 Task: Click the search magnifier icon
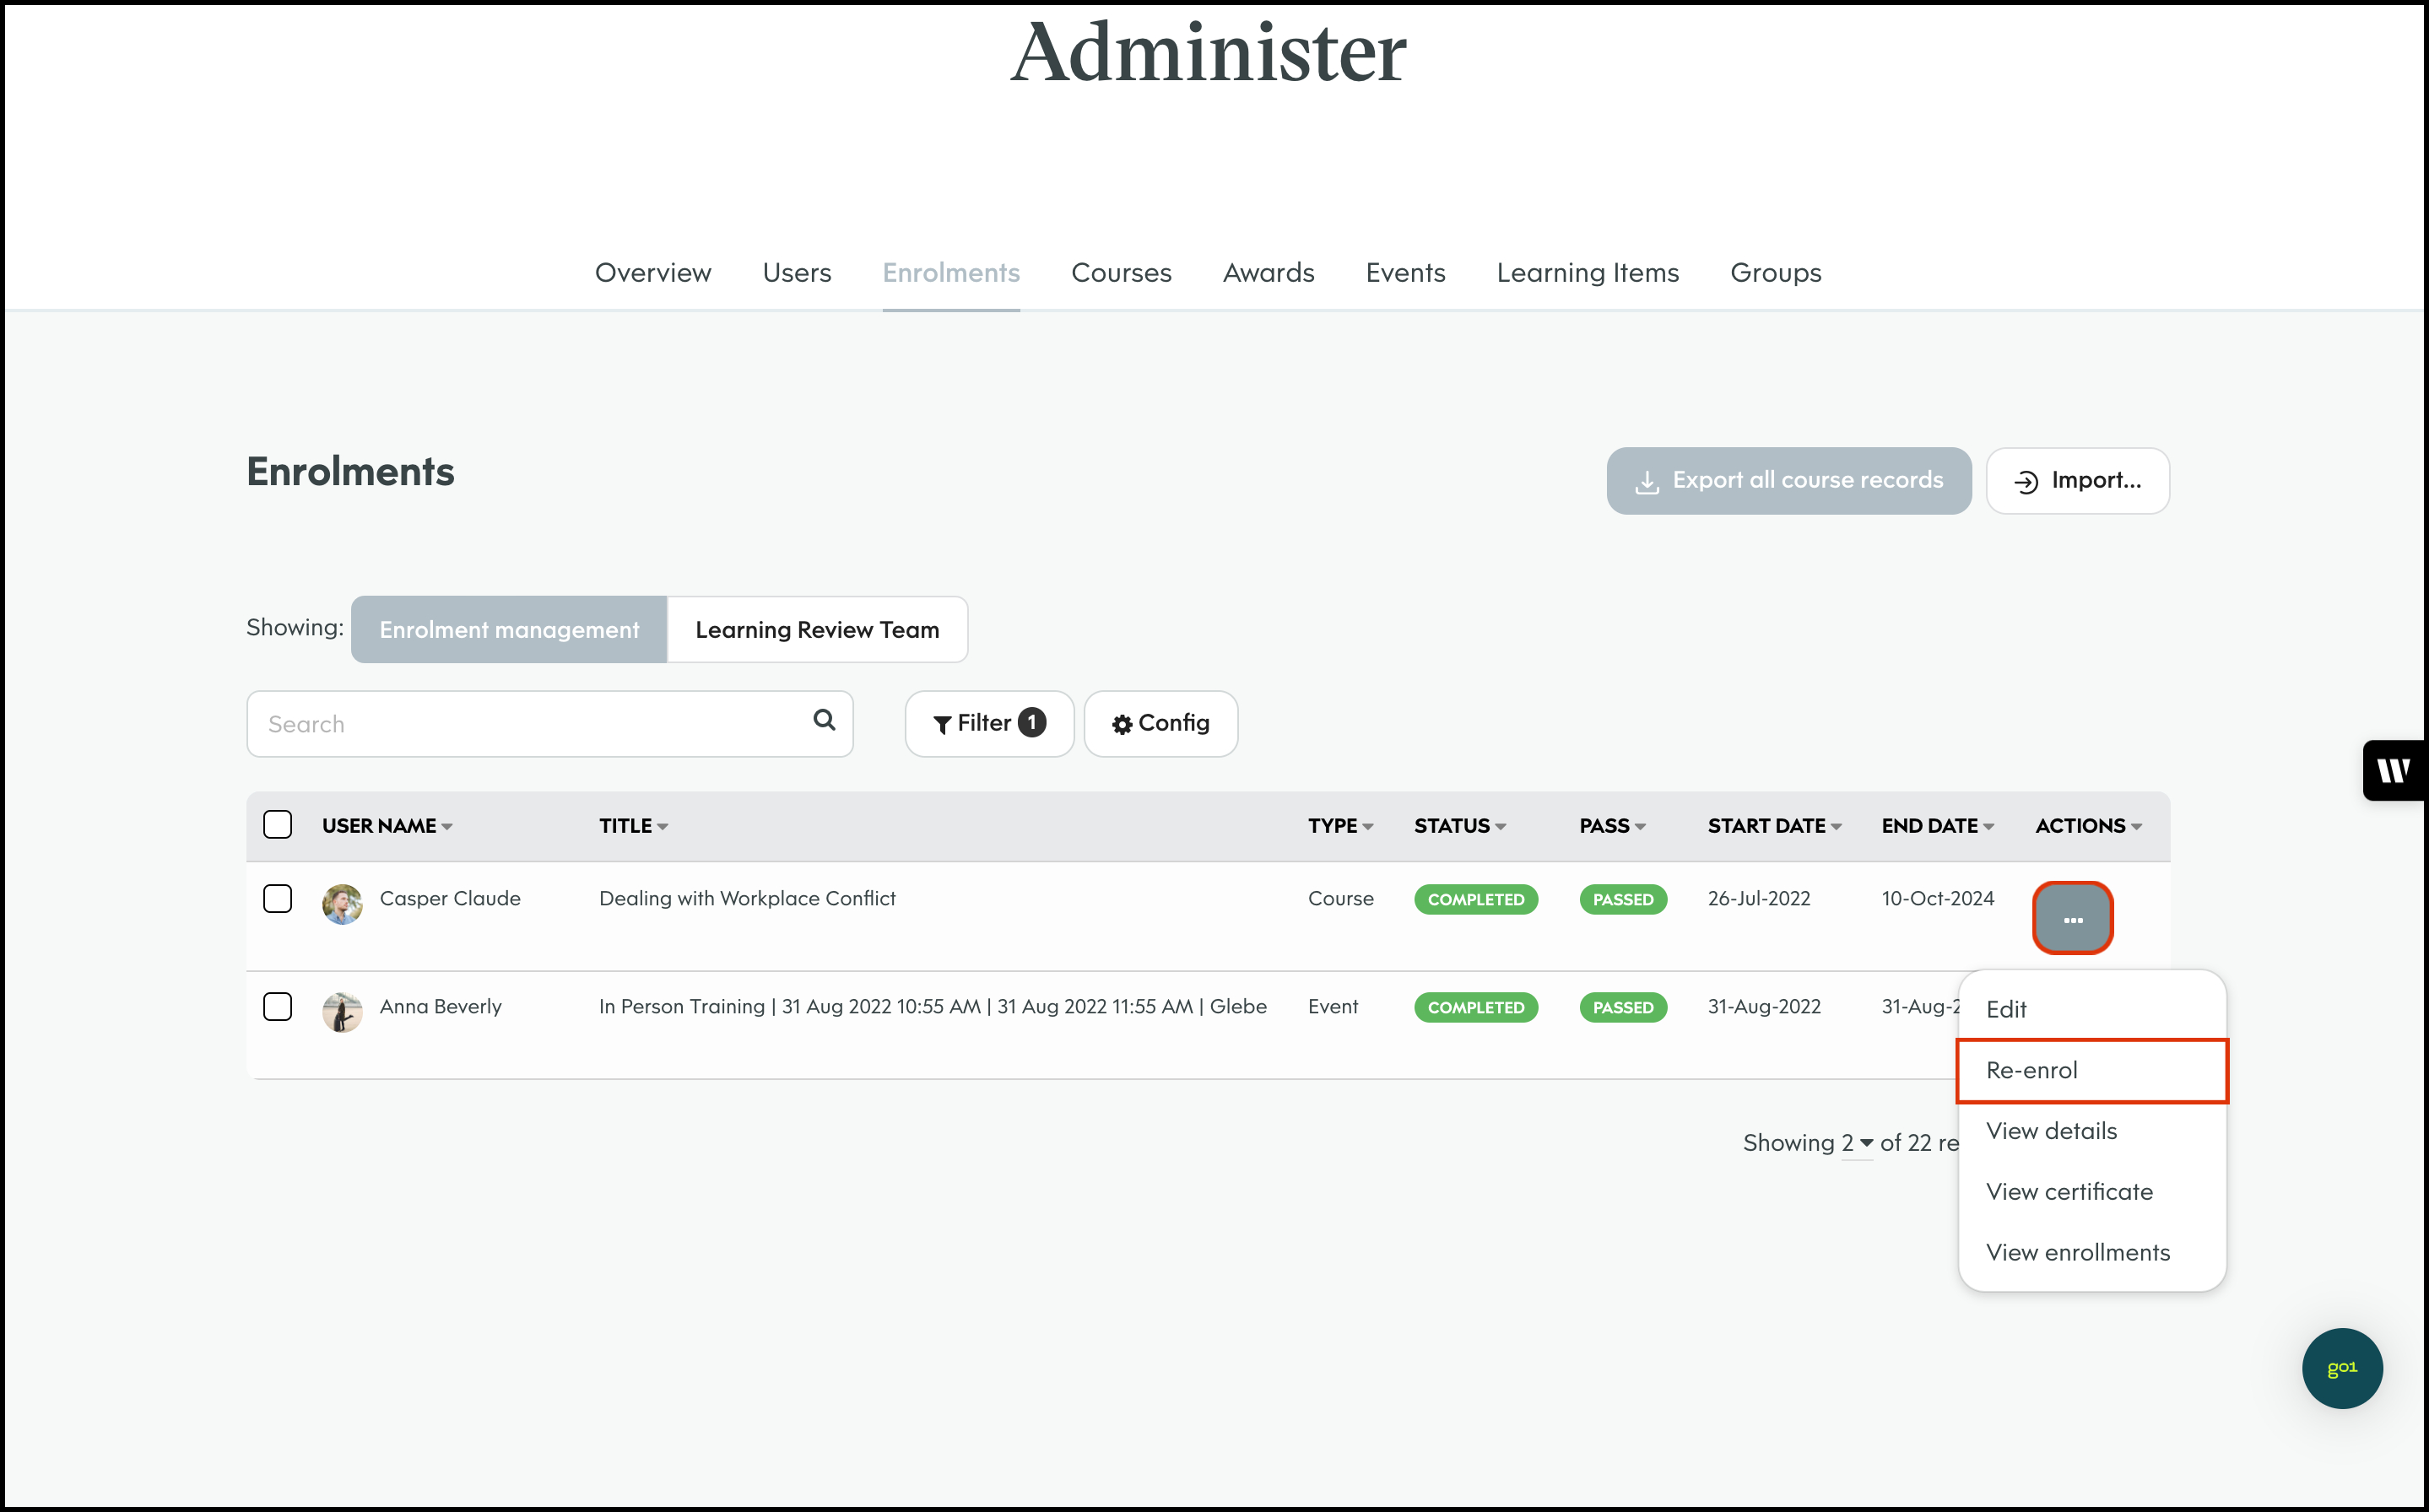pos(823,720)
